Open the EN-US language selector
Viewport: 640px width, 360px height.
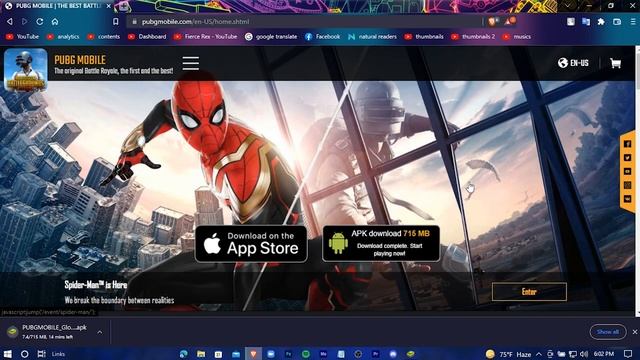click(x=573, y=63)
